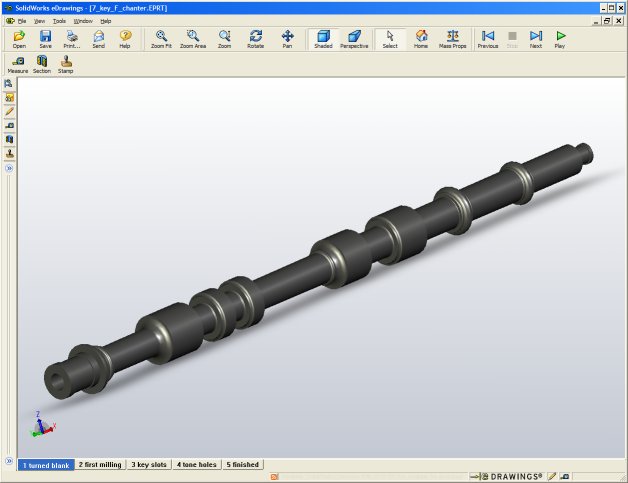Screen dimensions: 628x483
Task: Click the Open file icon
Action: (19, 38)
